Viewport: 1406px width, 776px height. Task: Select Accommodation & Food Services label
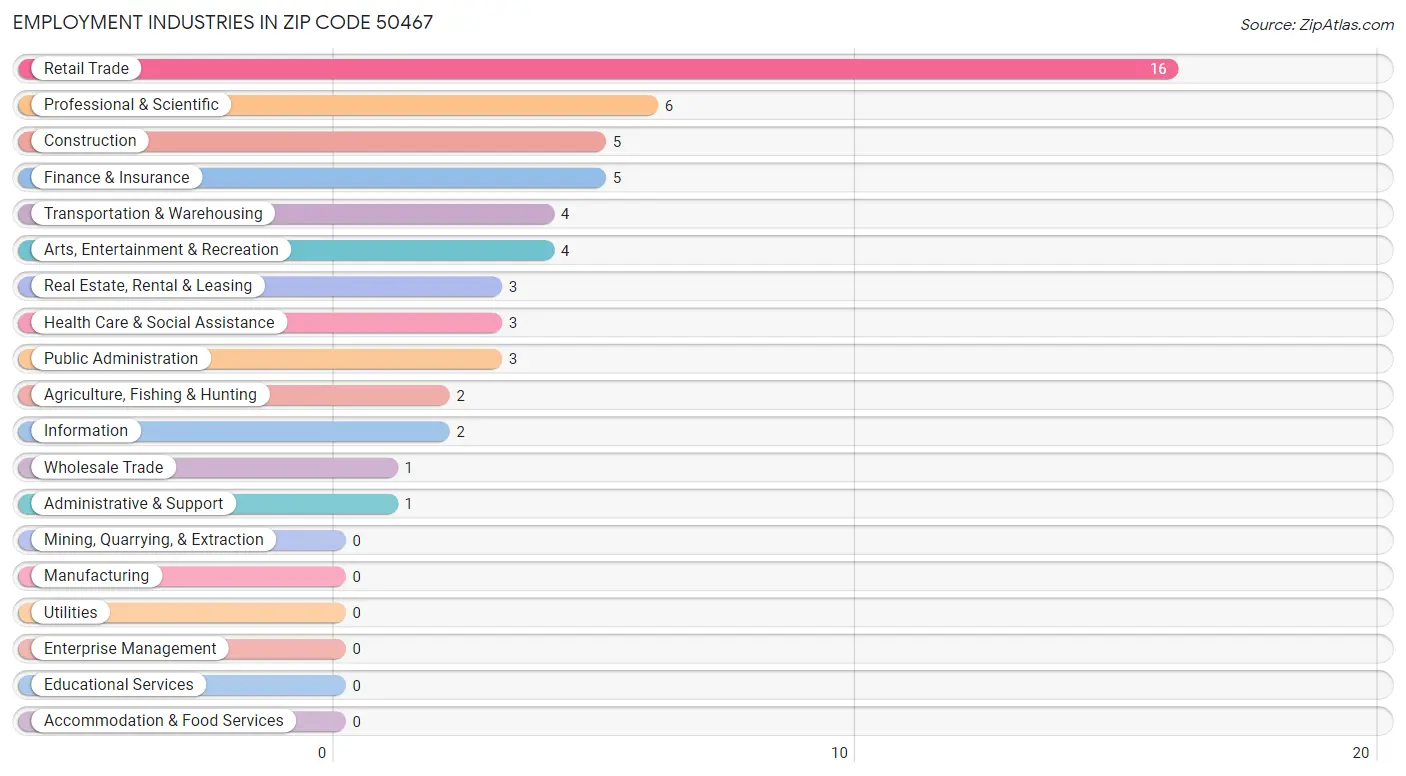(x=164, y=721)
